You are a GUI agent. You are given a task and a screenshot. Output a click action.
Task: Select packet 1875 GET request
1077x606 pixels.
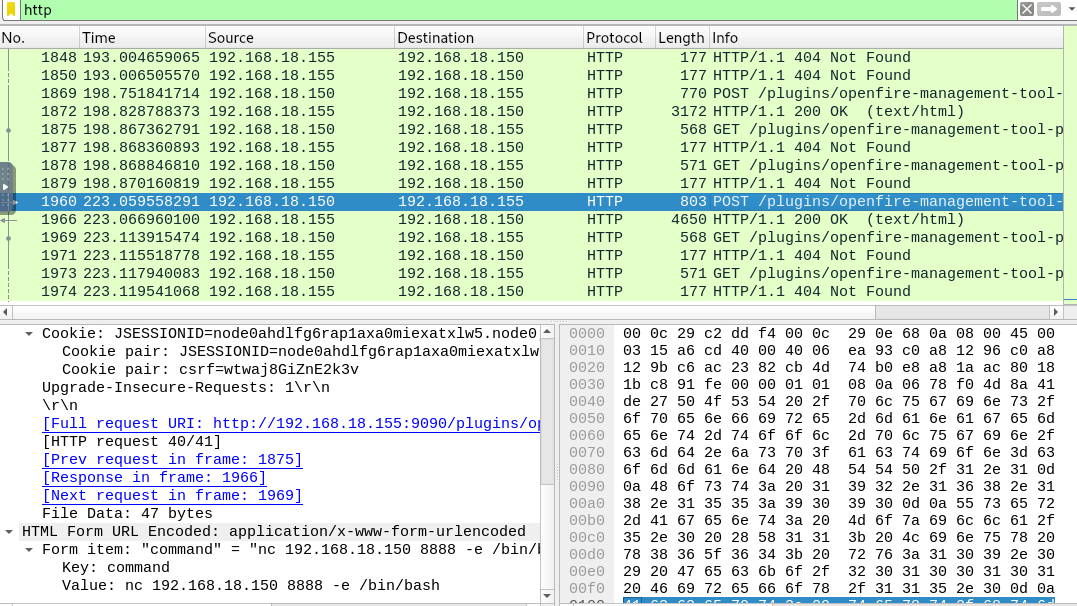(532, 130)
